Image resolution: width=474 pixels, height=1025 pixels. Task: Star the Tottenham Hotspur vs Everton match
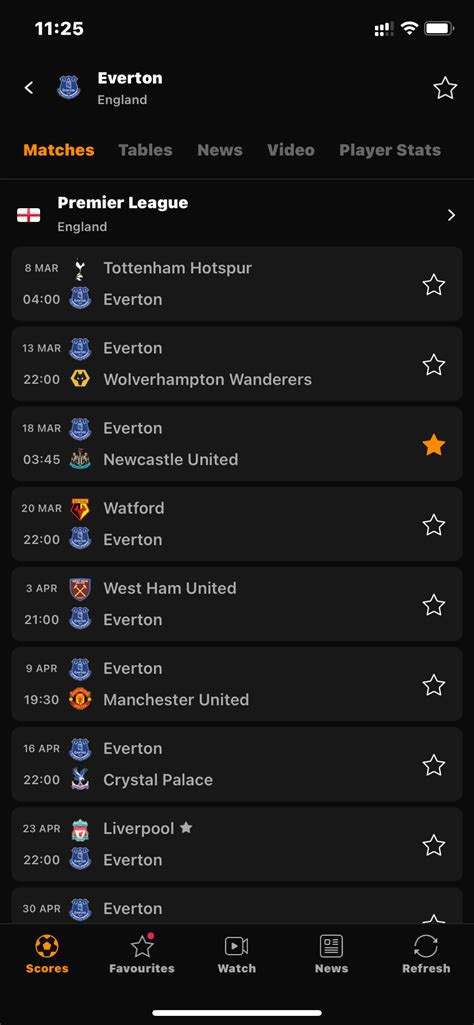pos(434,284)
